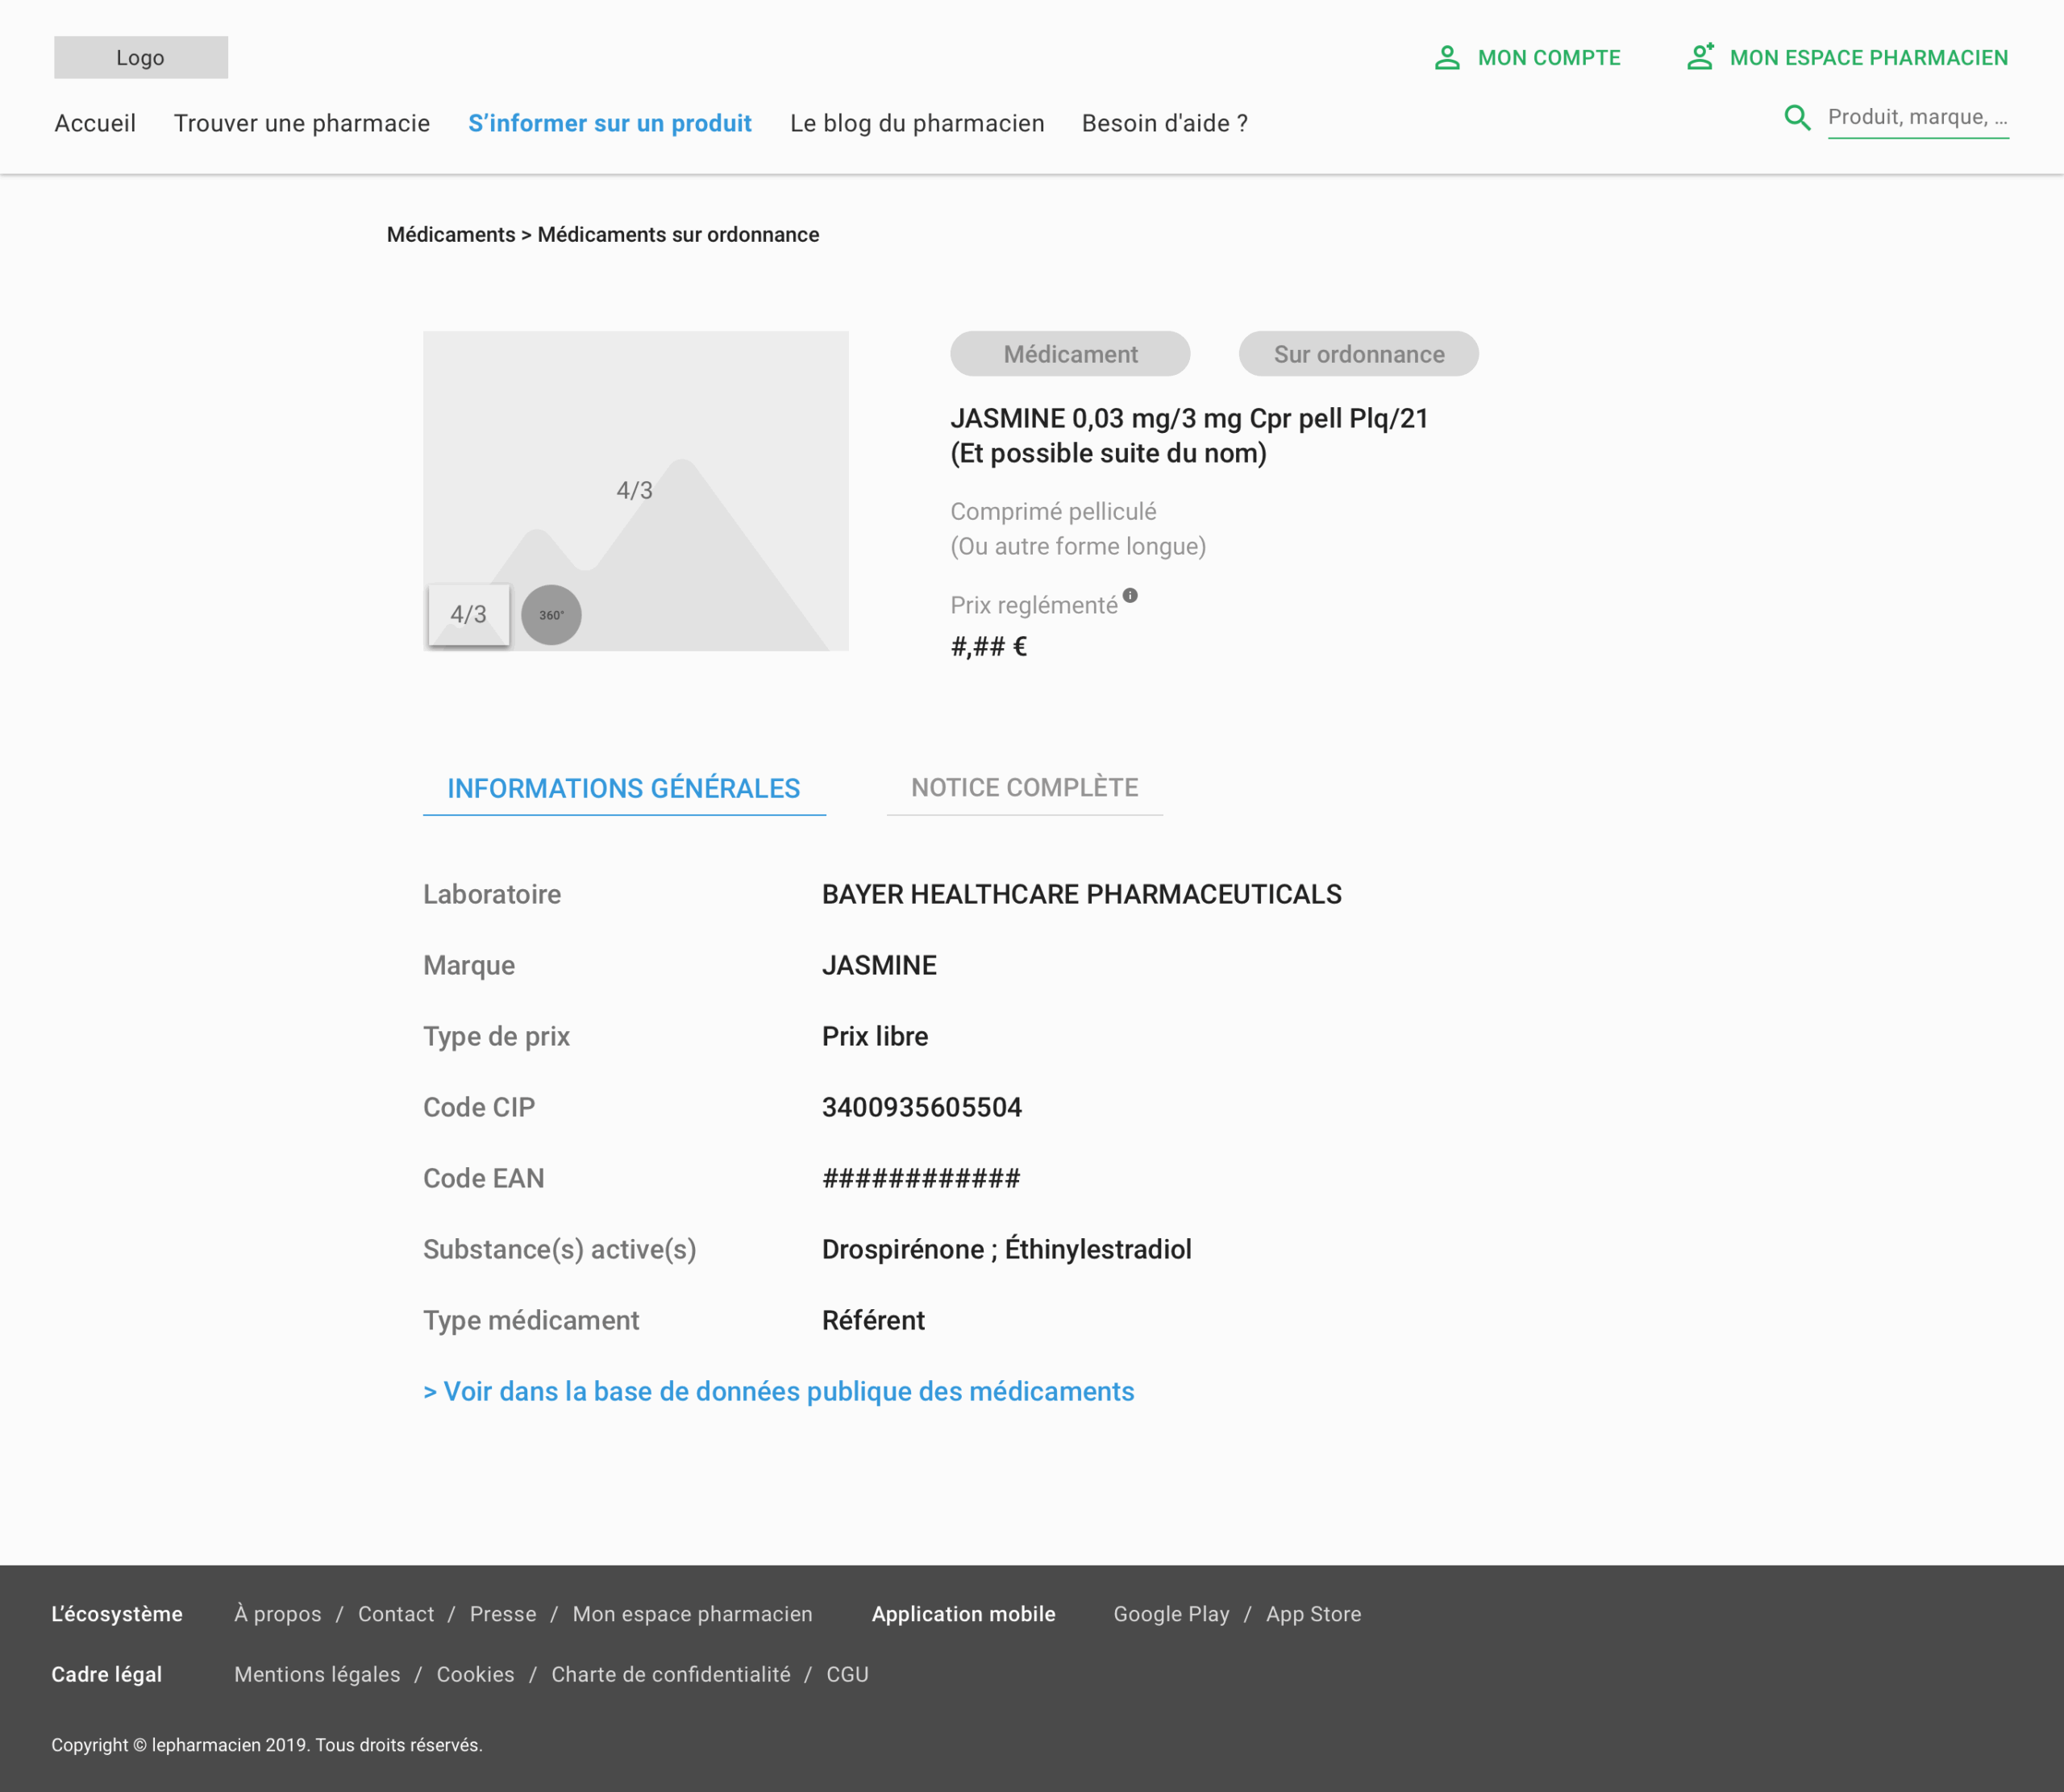
Task: Open App Store link
Action: click(x=1314, y=1614)
